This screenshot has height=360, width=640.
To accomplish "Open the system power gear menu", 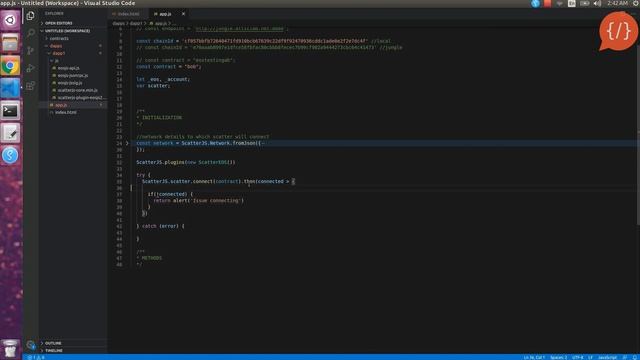I will (636, 3).
